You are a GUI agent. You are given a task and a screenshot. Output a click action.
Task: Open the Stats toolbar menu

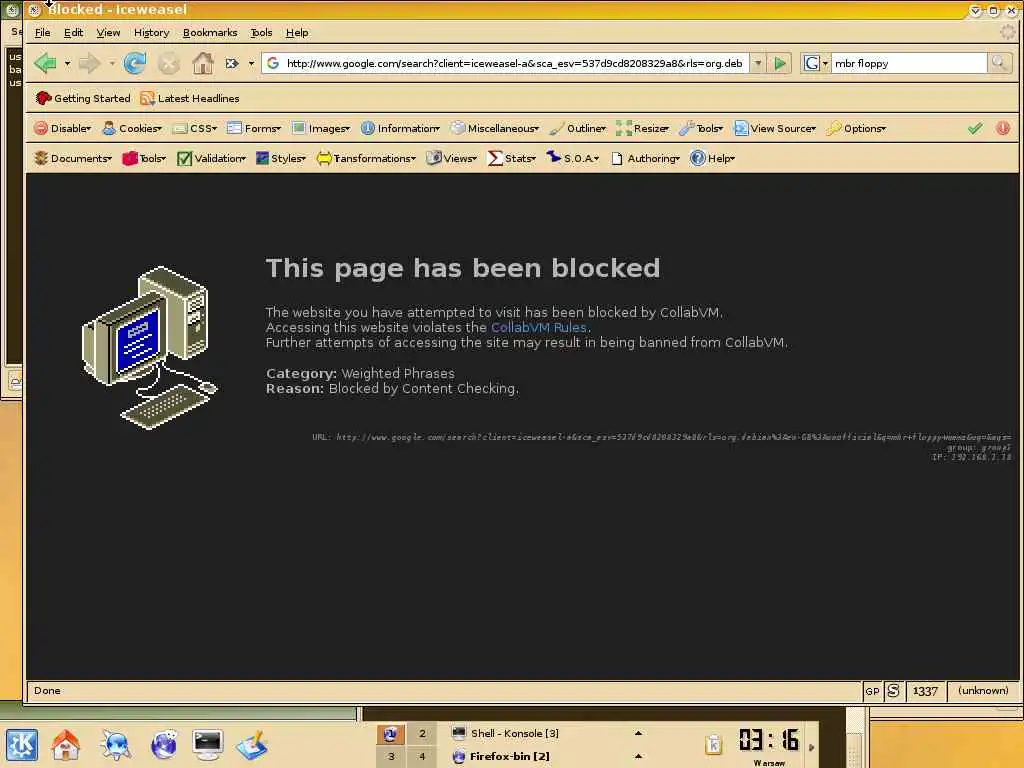pos(512,159)
